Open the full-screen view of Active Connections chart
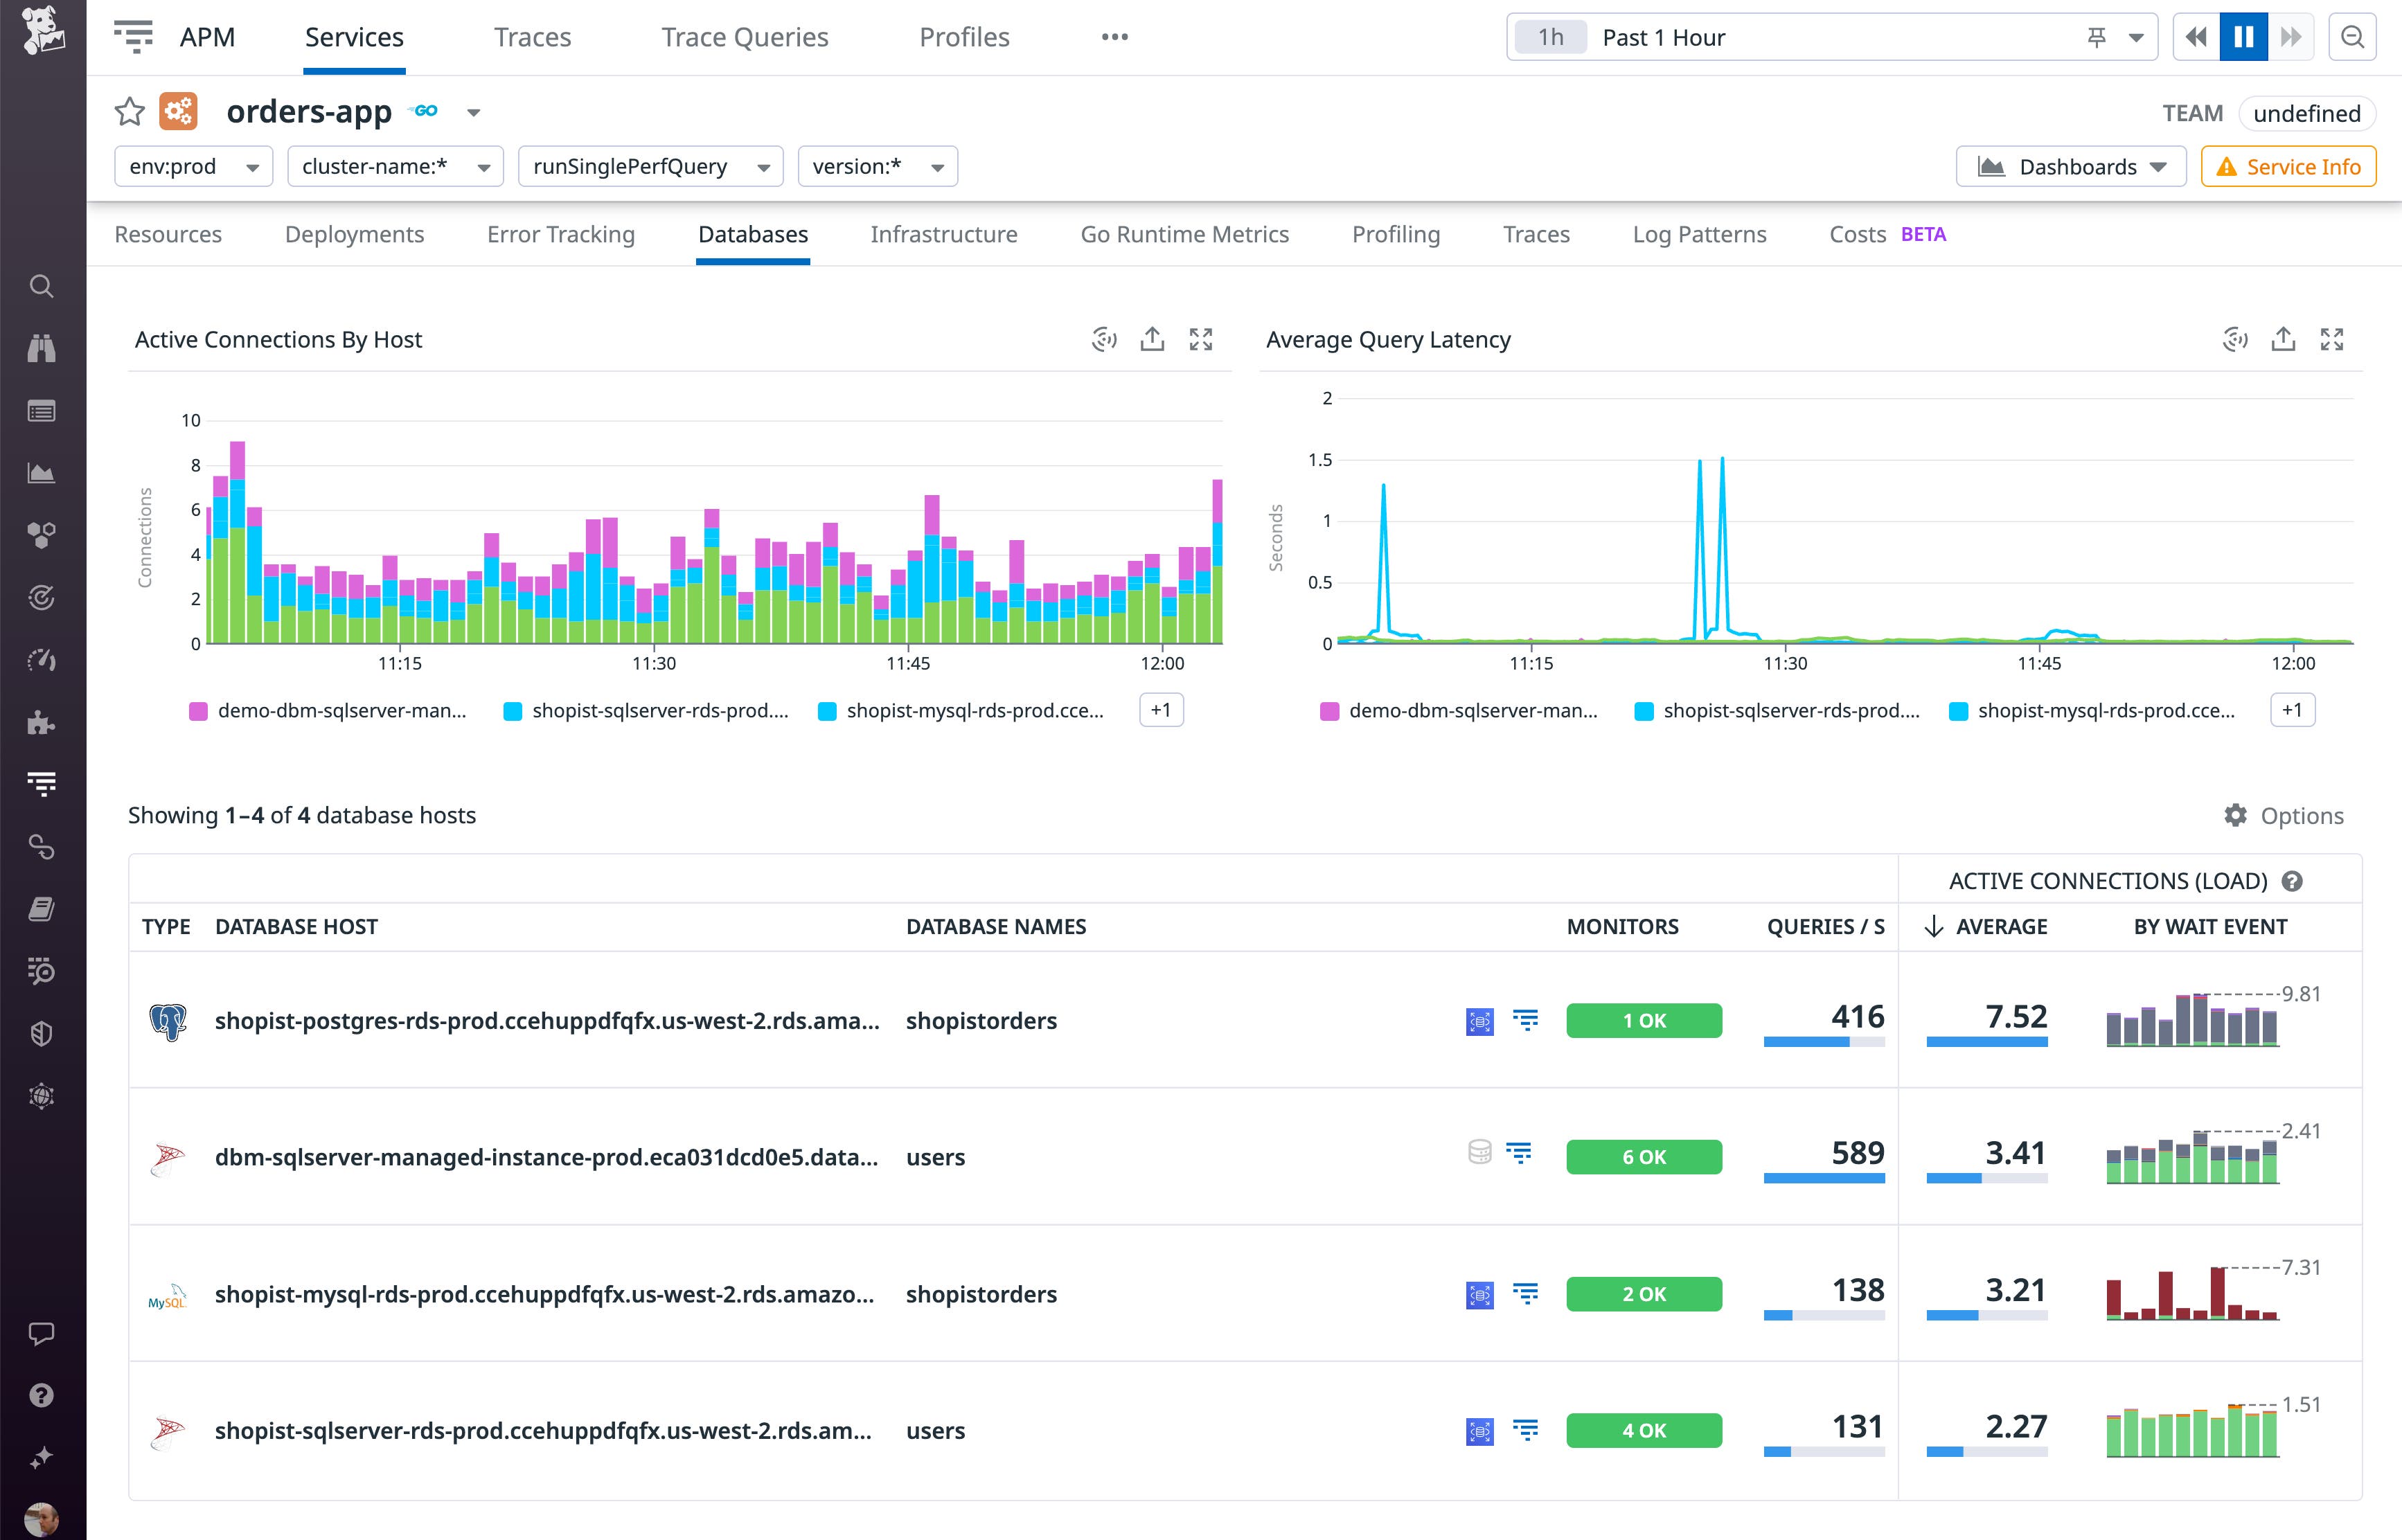Image resolution: width=2402 pixels, height=1540 pixels. point(1201,340)
